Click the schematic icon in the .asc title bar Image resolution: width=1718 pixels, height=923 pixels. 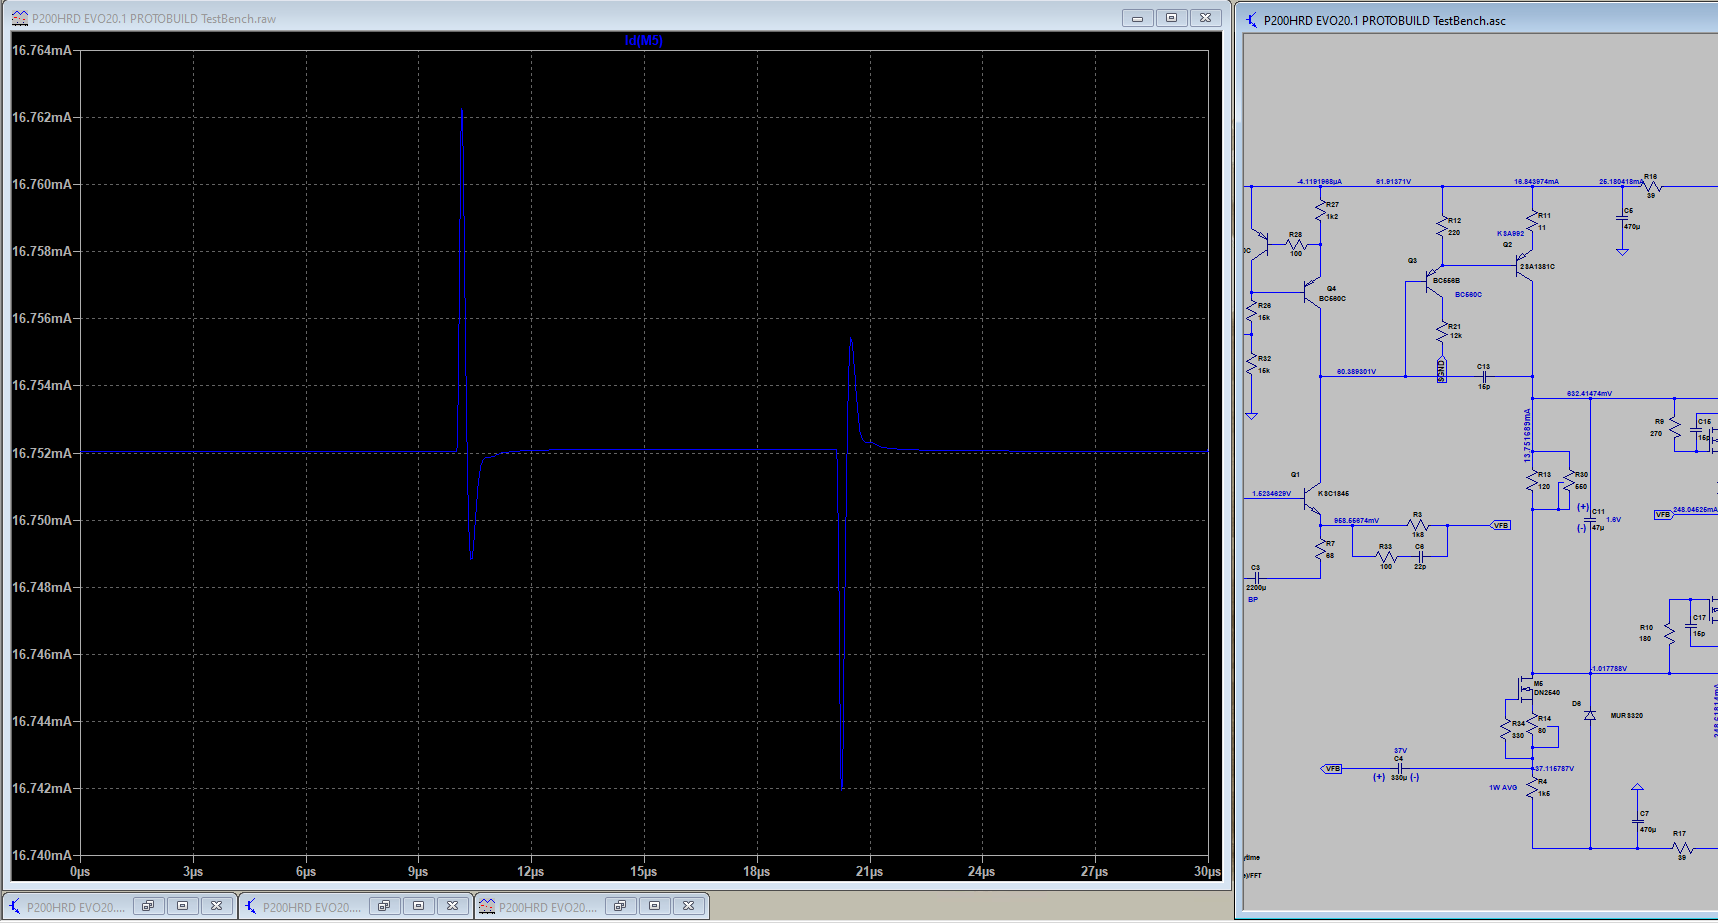(1251, 20)
